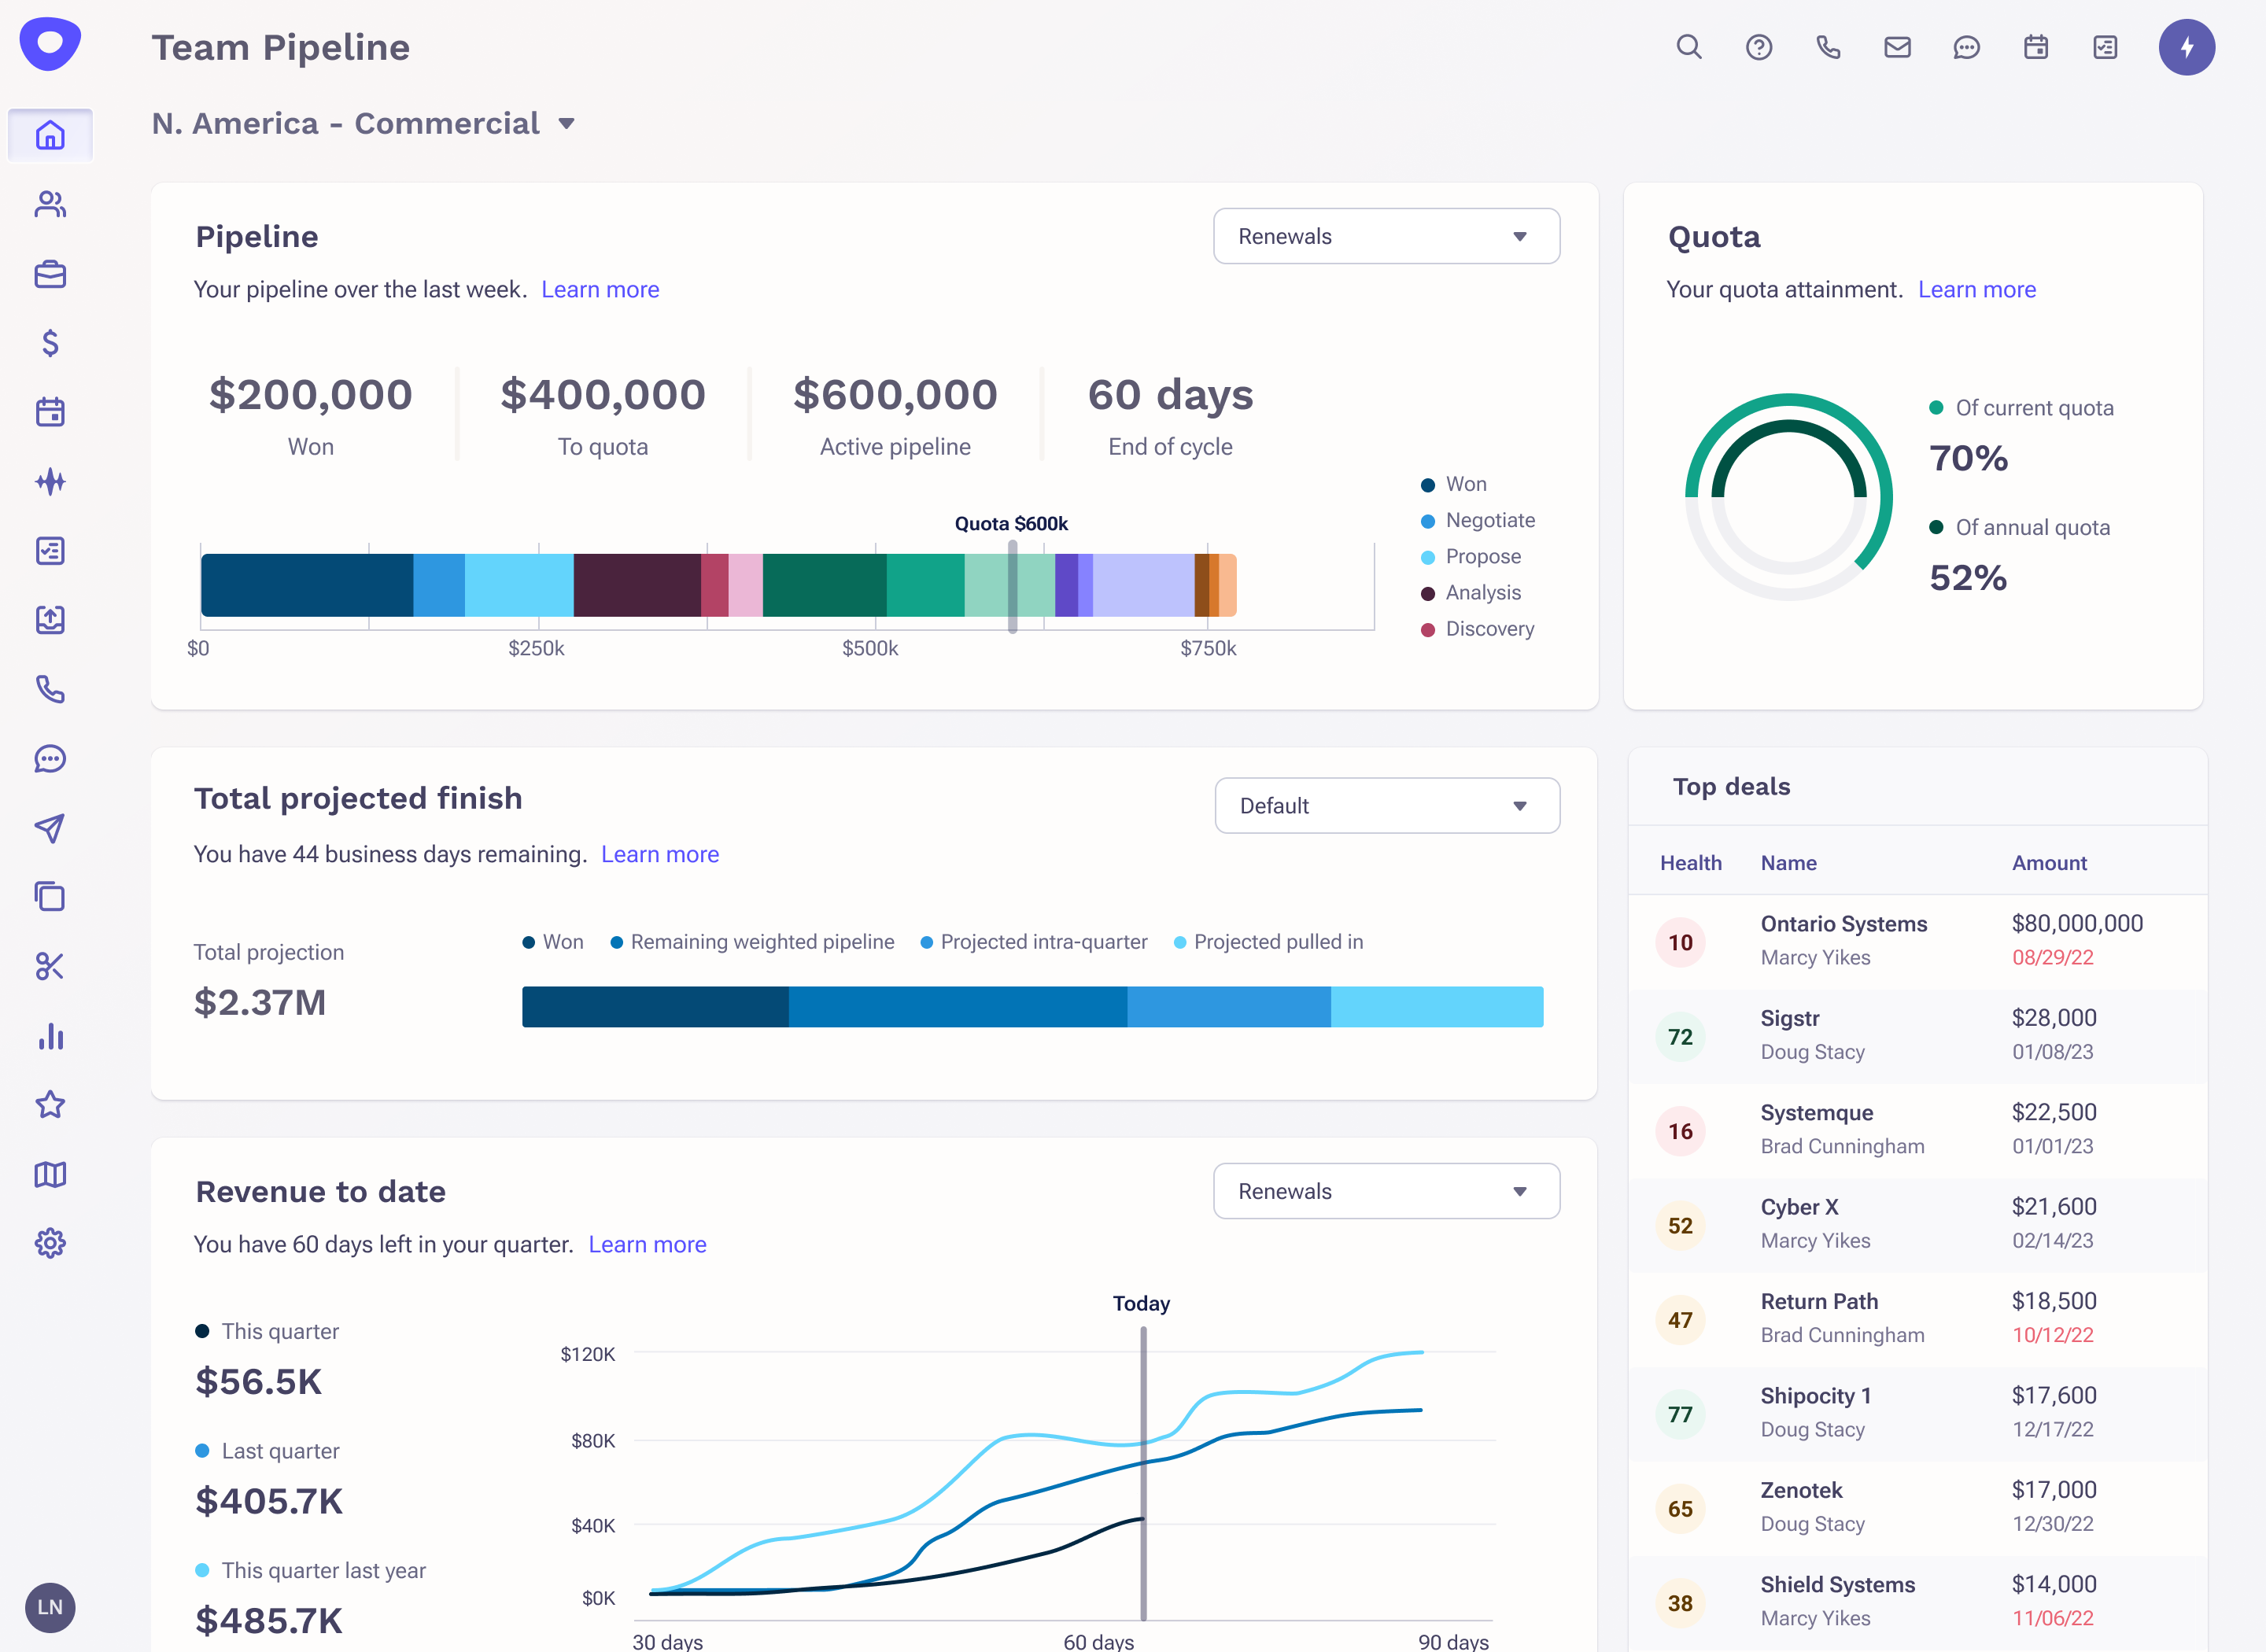Sort top deals by Health column
2266x1652 pixels.
coord(1690,863)
